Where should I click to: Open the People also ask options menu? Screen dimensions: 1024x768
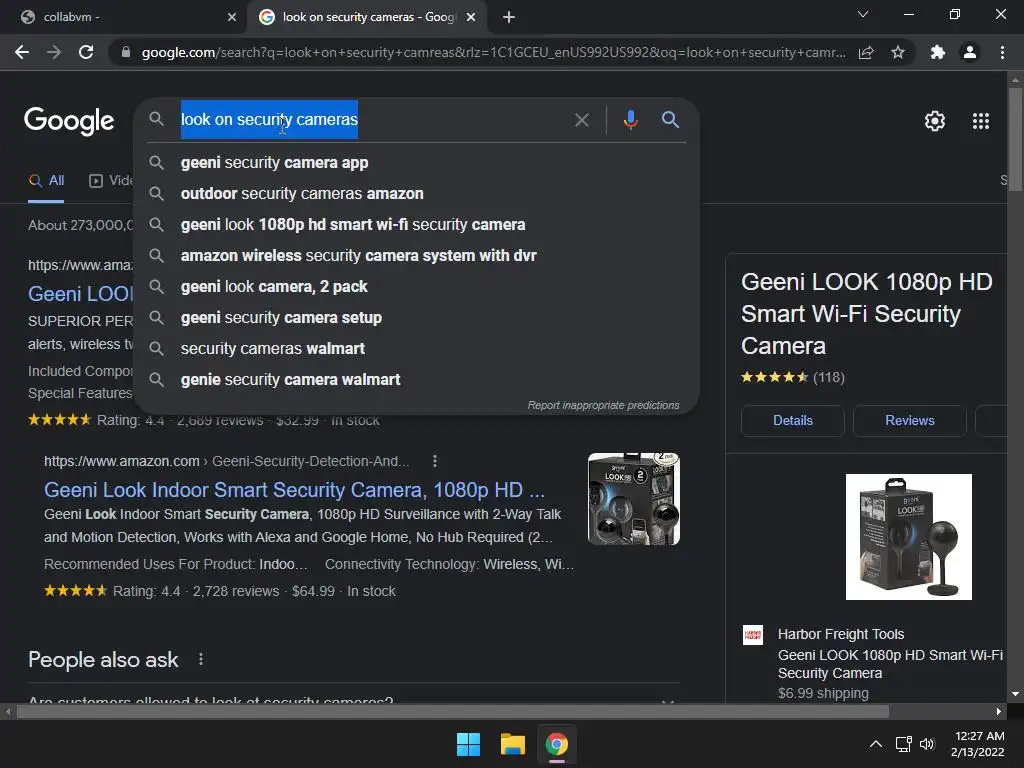[200, 660]
